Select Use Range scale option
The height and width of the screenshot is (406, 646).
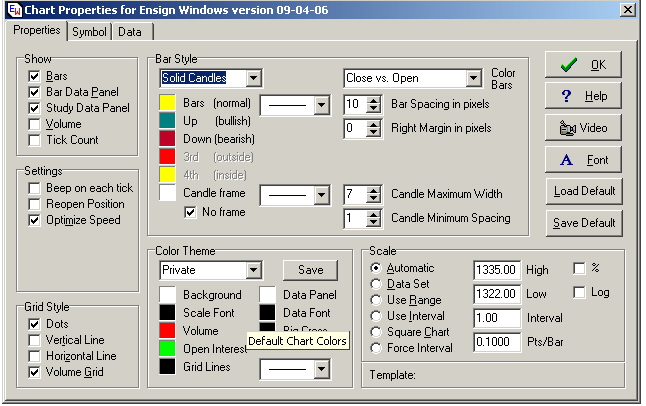[x=375, y=300]
